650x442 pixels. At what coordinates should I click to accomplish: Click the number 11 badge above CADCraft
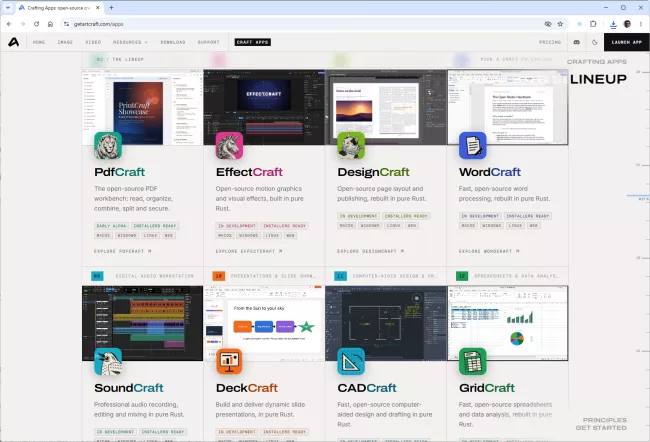pyautogui.click(x=340, y=276)
